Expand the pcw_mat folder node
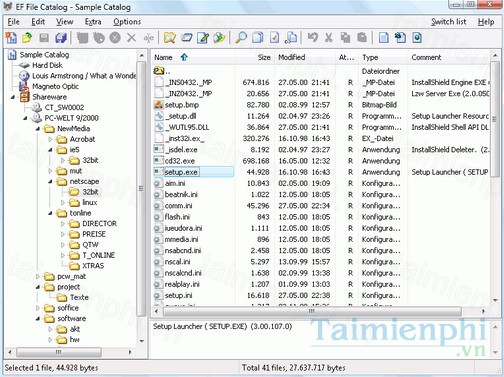The width and height of the screenshot is (504, 377). 38,276
